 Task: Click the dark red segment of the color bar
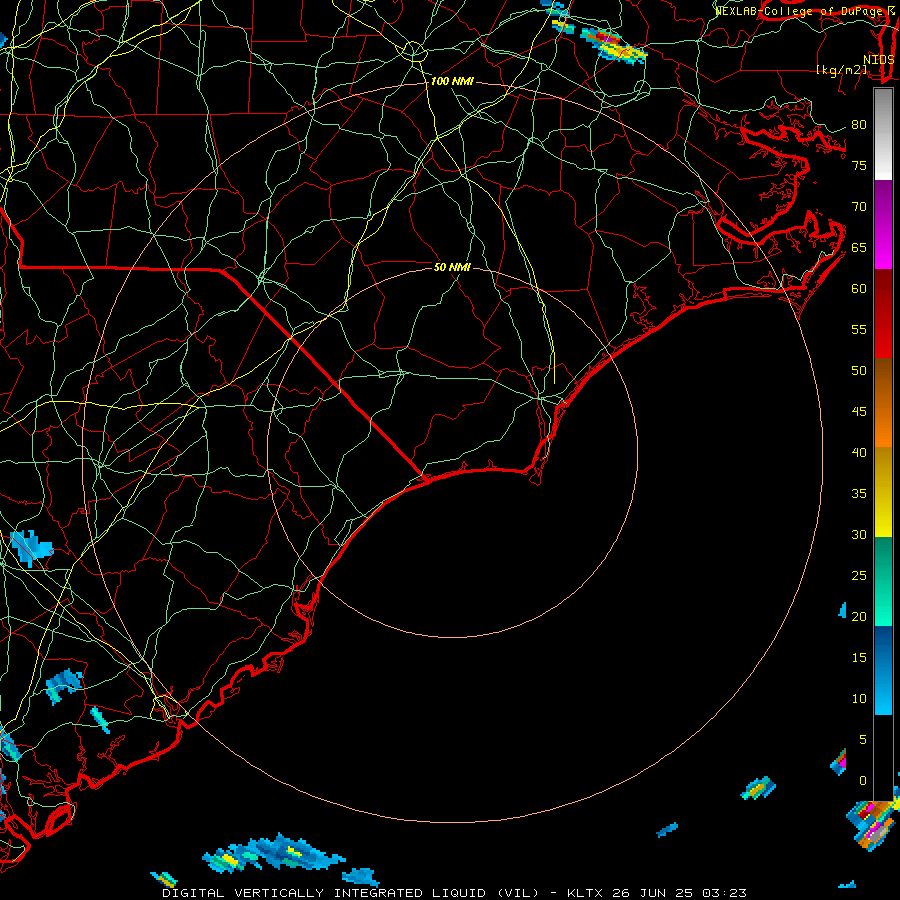coord(883,314)
